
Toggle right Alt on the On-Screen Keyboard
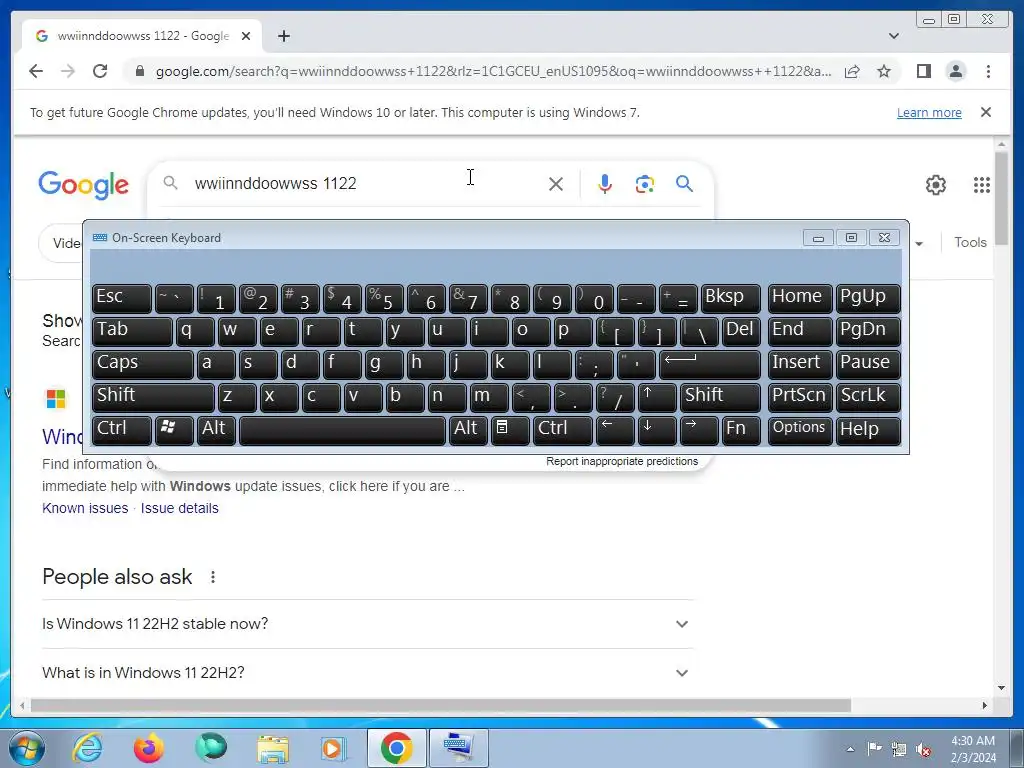pos(468,430)
